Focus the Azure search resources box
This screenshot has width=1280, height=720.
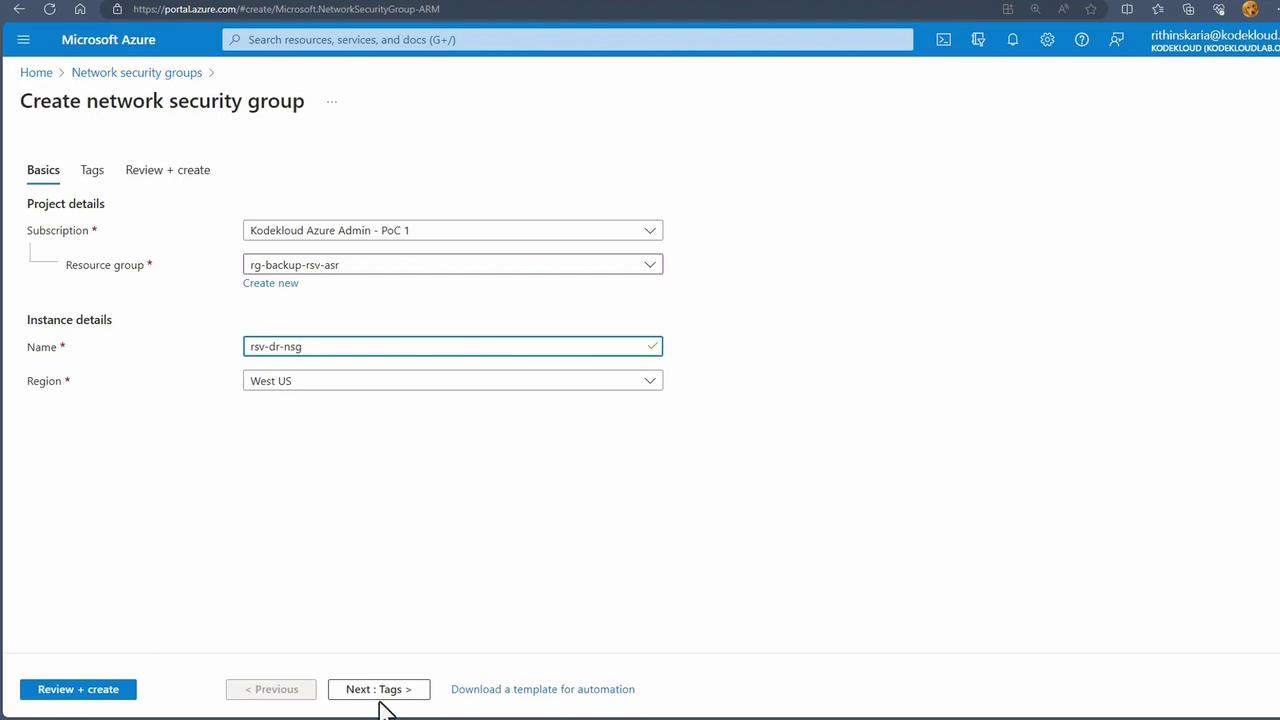[x=568, y=40]
